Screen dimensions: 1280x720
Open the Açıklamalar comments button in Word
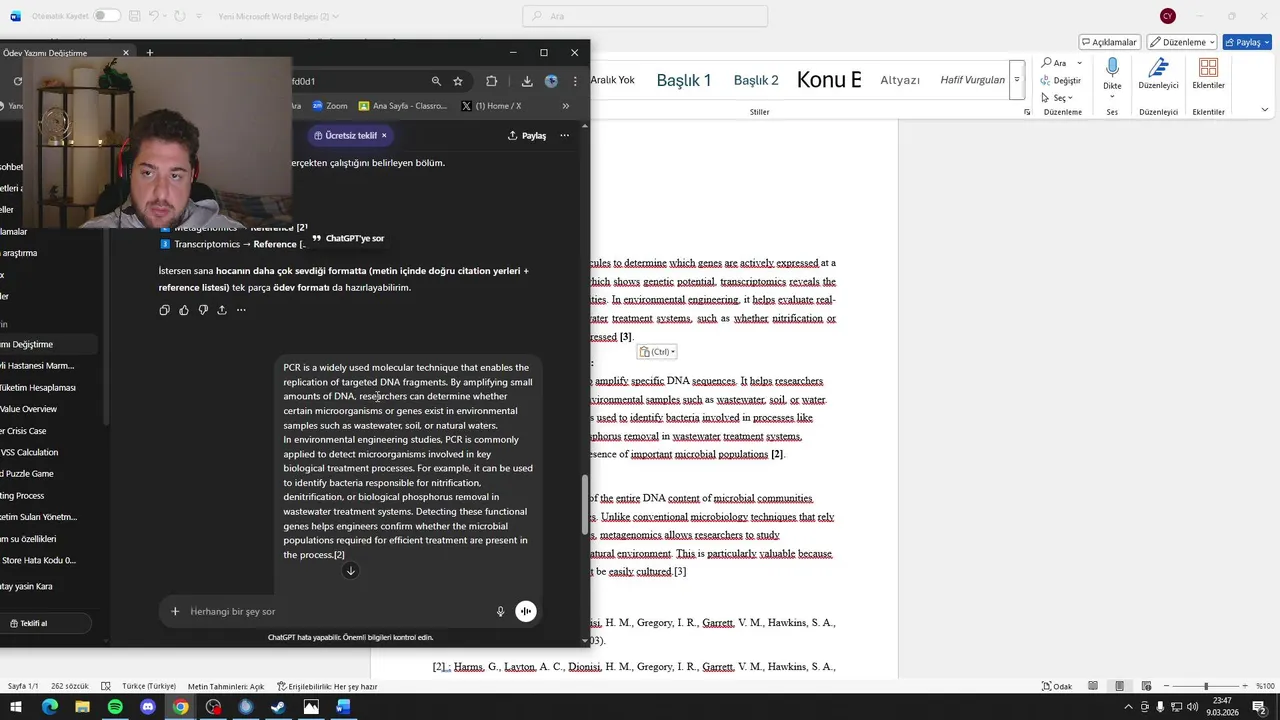(1110, 42)
